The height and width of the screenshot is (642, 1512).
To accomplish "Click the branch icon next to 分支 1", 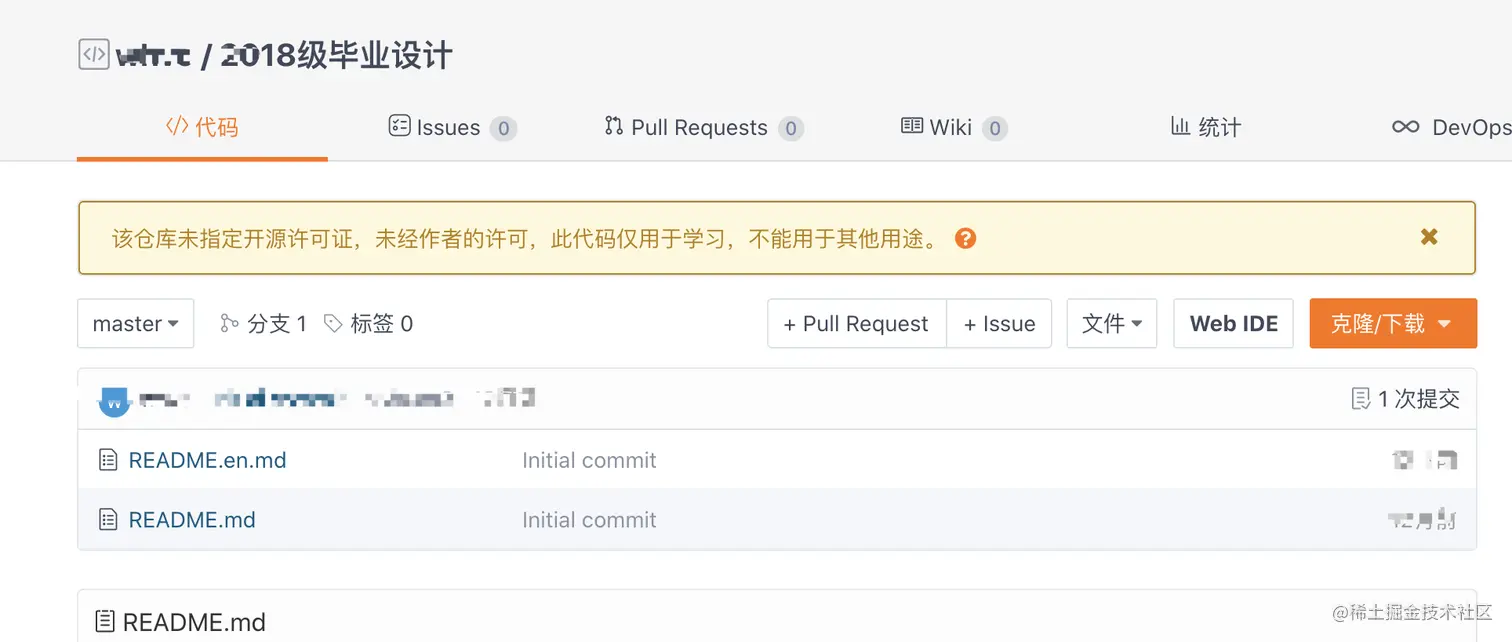I will [230, 323].
